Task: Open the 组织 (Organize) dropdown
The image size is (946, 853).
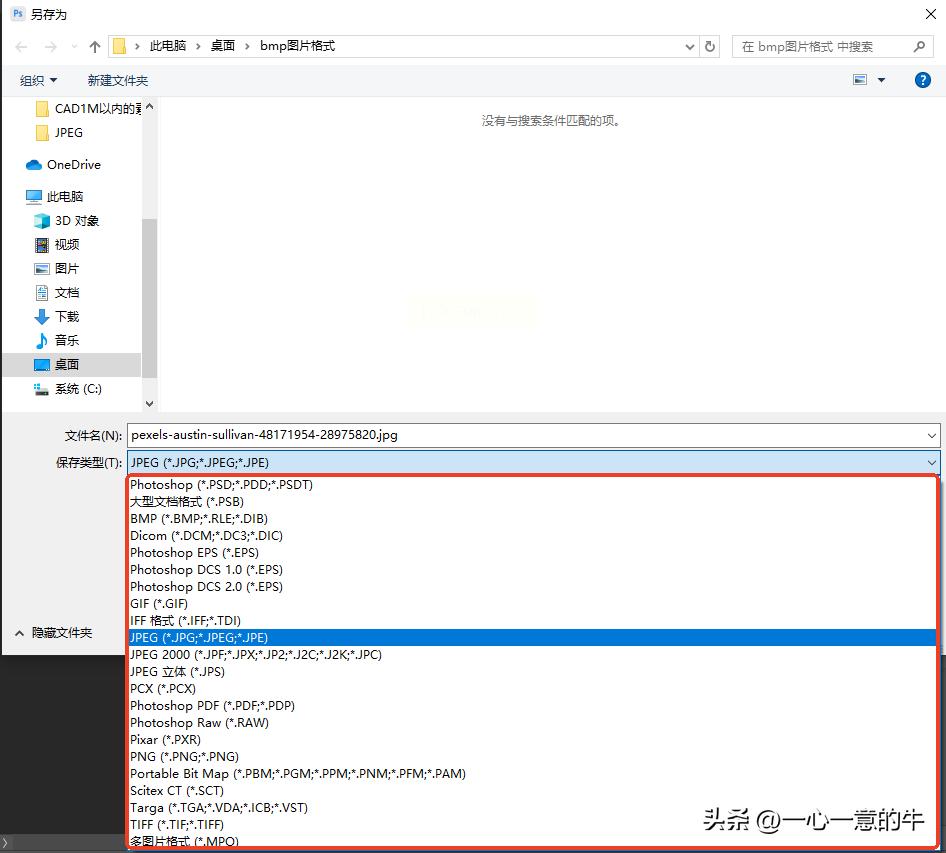Action: (38, 80)
